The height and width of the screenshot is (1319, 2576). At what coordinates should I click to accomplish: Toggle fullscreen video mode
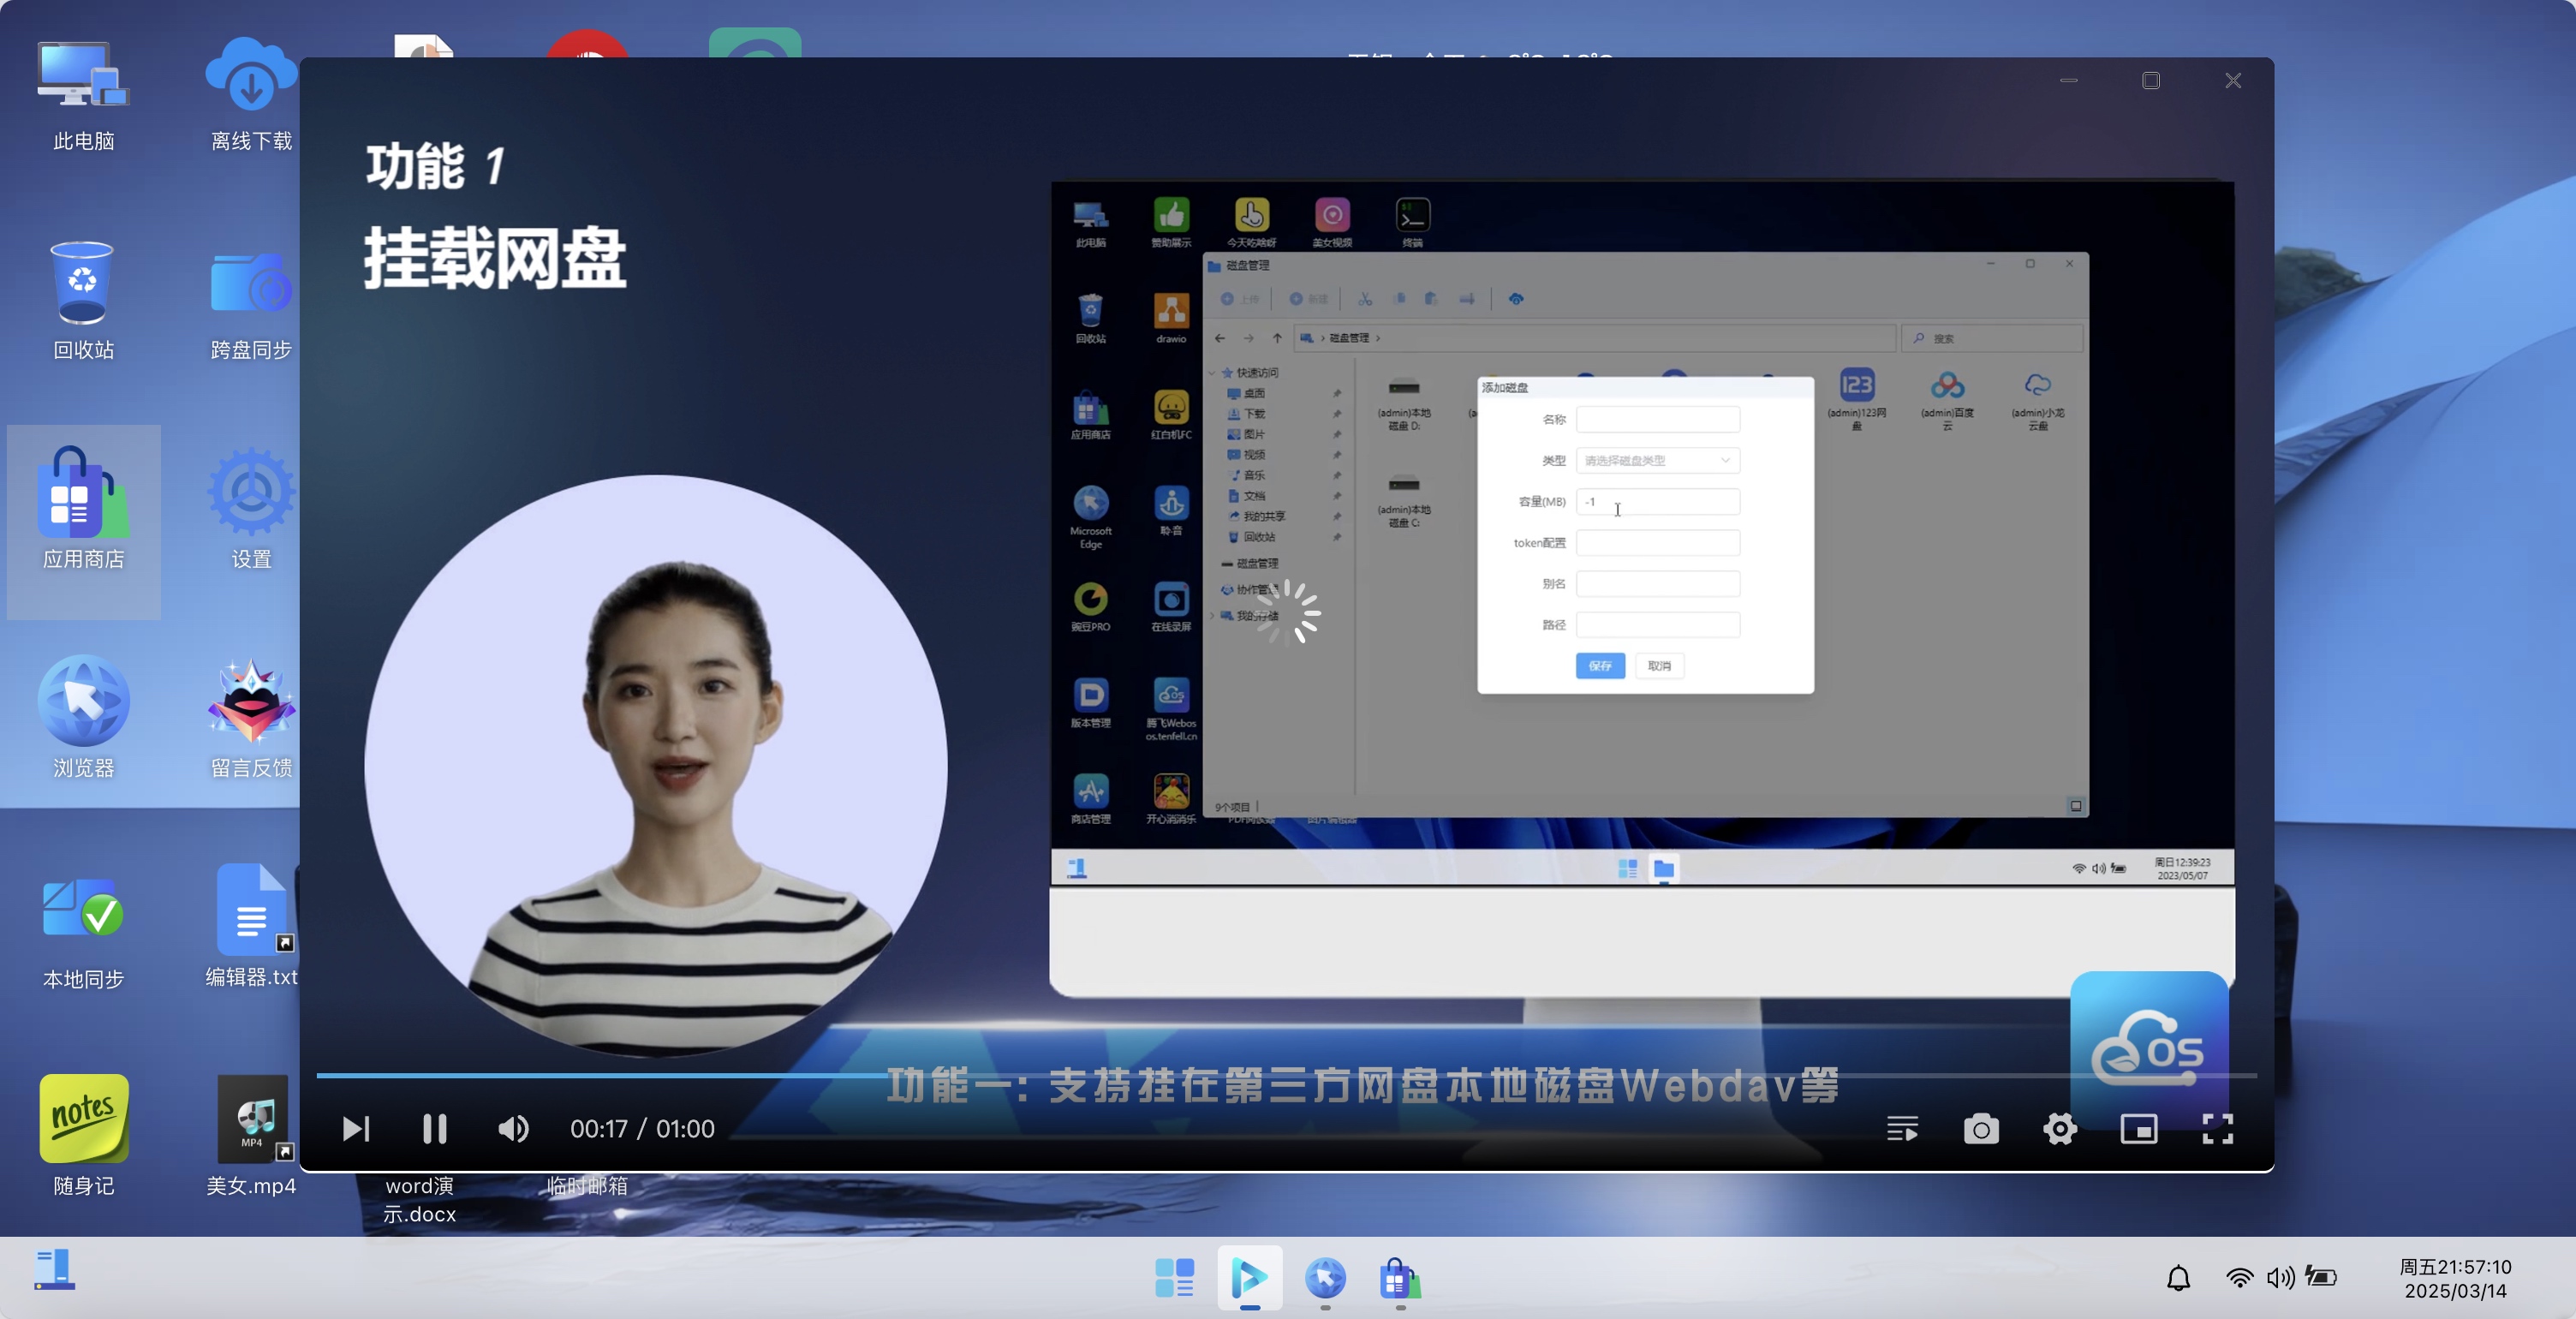(x=2218, y=1129)
